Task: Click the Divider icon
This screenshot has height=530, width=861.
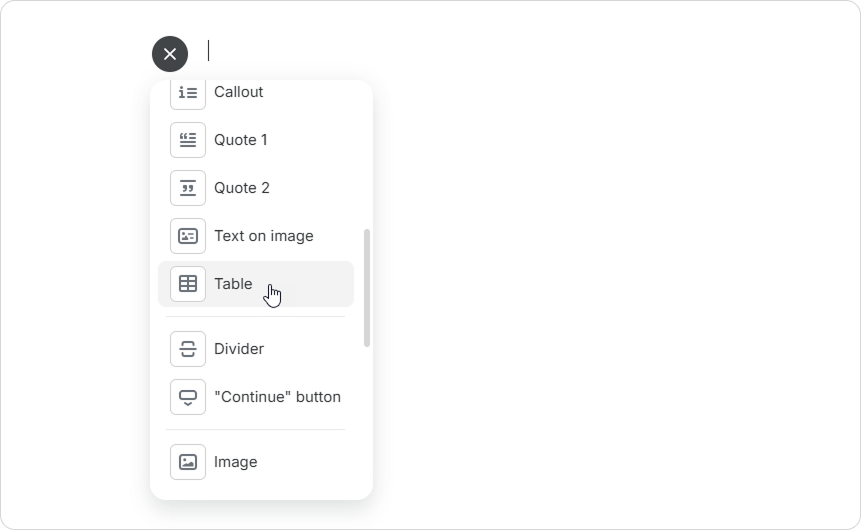Action: tap(188, 349)
